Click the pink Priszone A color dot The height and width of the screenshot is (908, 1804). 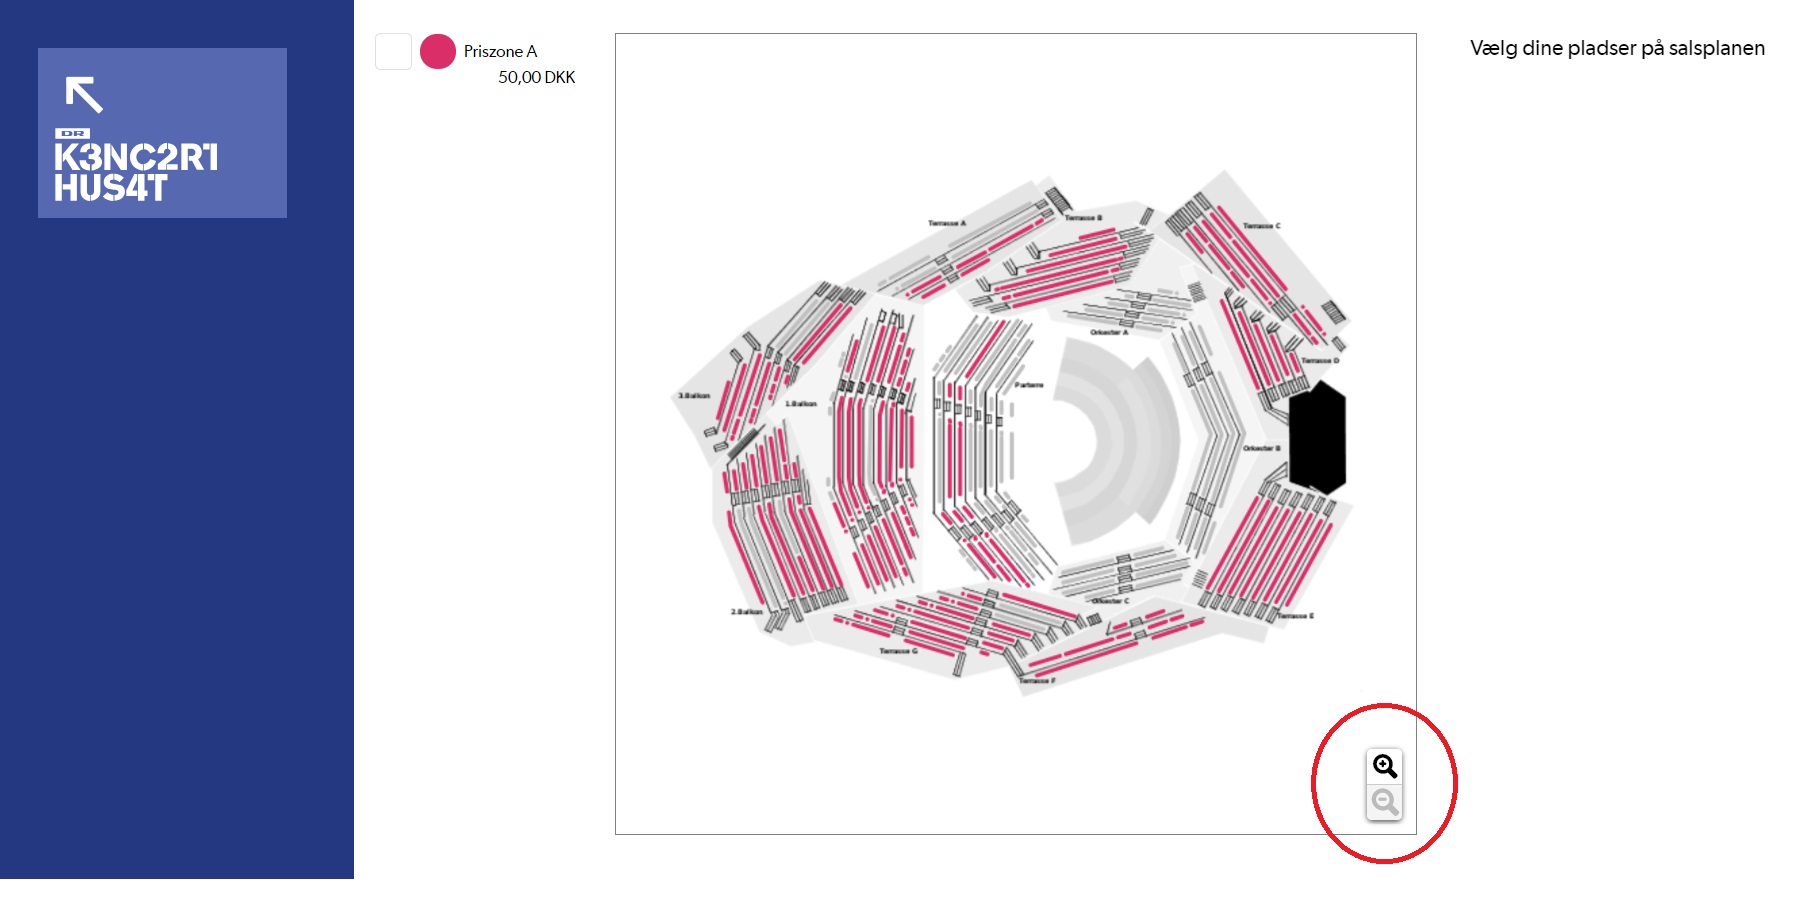coord(438,51)
